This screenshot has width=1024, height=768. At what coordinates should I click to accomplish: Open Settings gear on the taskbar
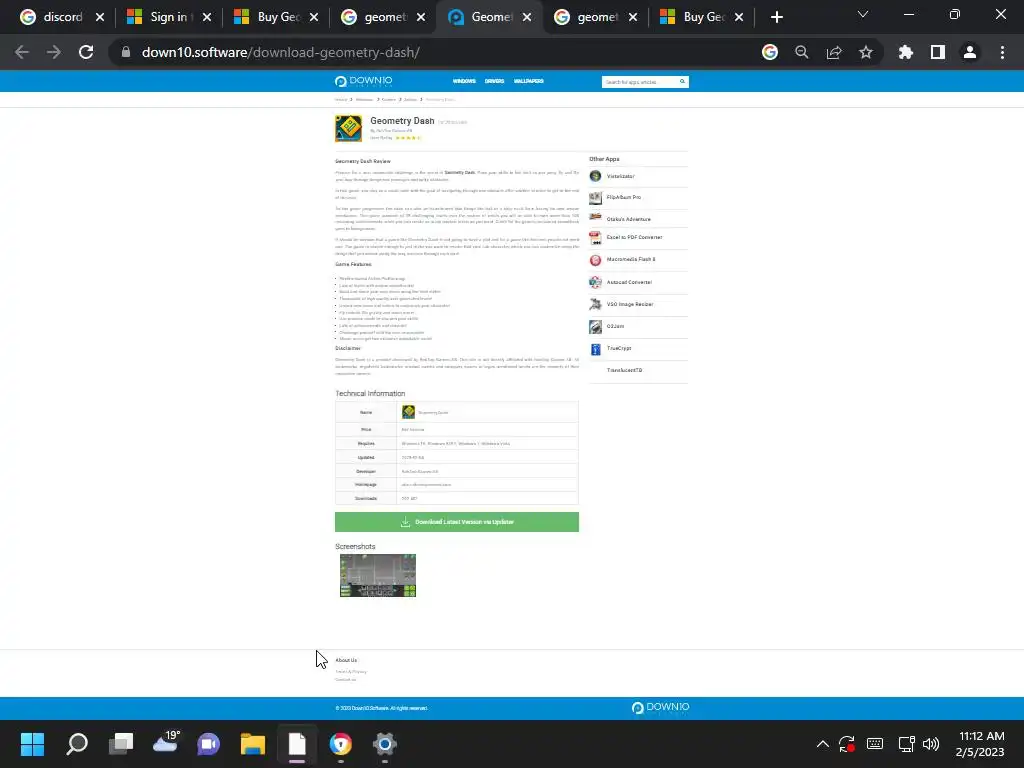[x=385, y=744]
